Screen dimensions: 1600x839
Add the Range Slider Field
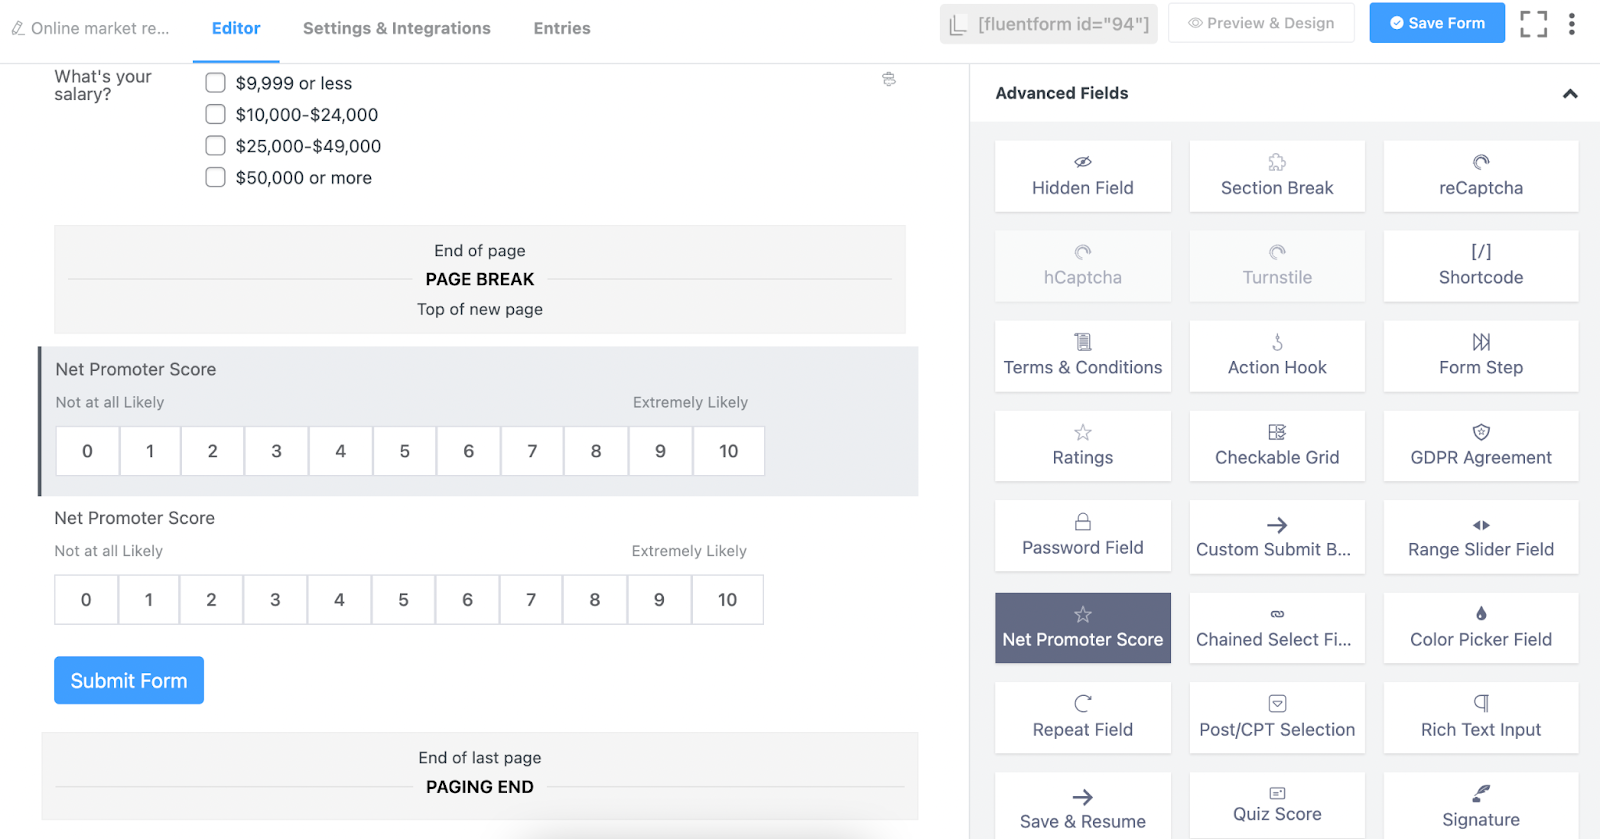[x=1480, y=537]
